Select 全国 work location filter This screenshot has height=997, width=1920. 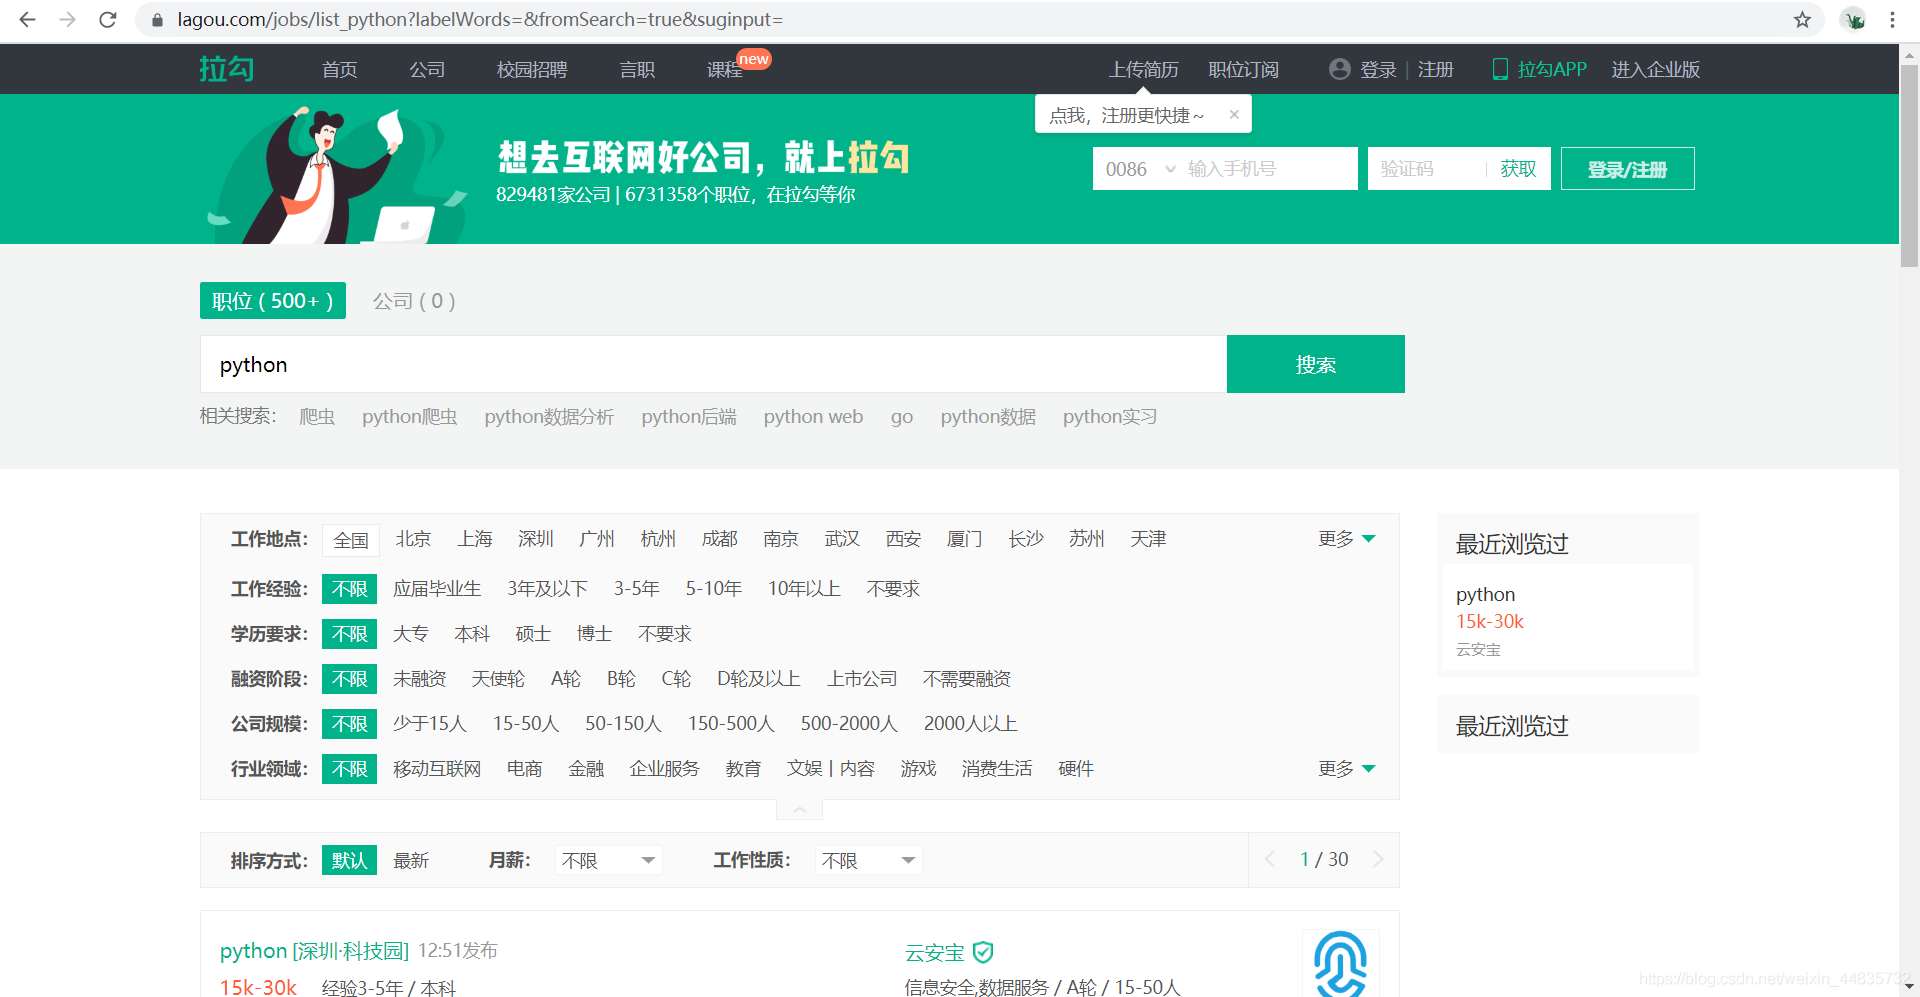351,540
